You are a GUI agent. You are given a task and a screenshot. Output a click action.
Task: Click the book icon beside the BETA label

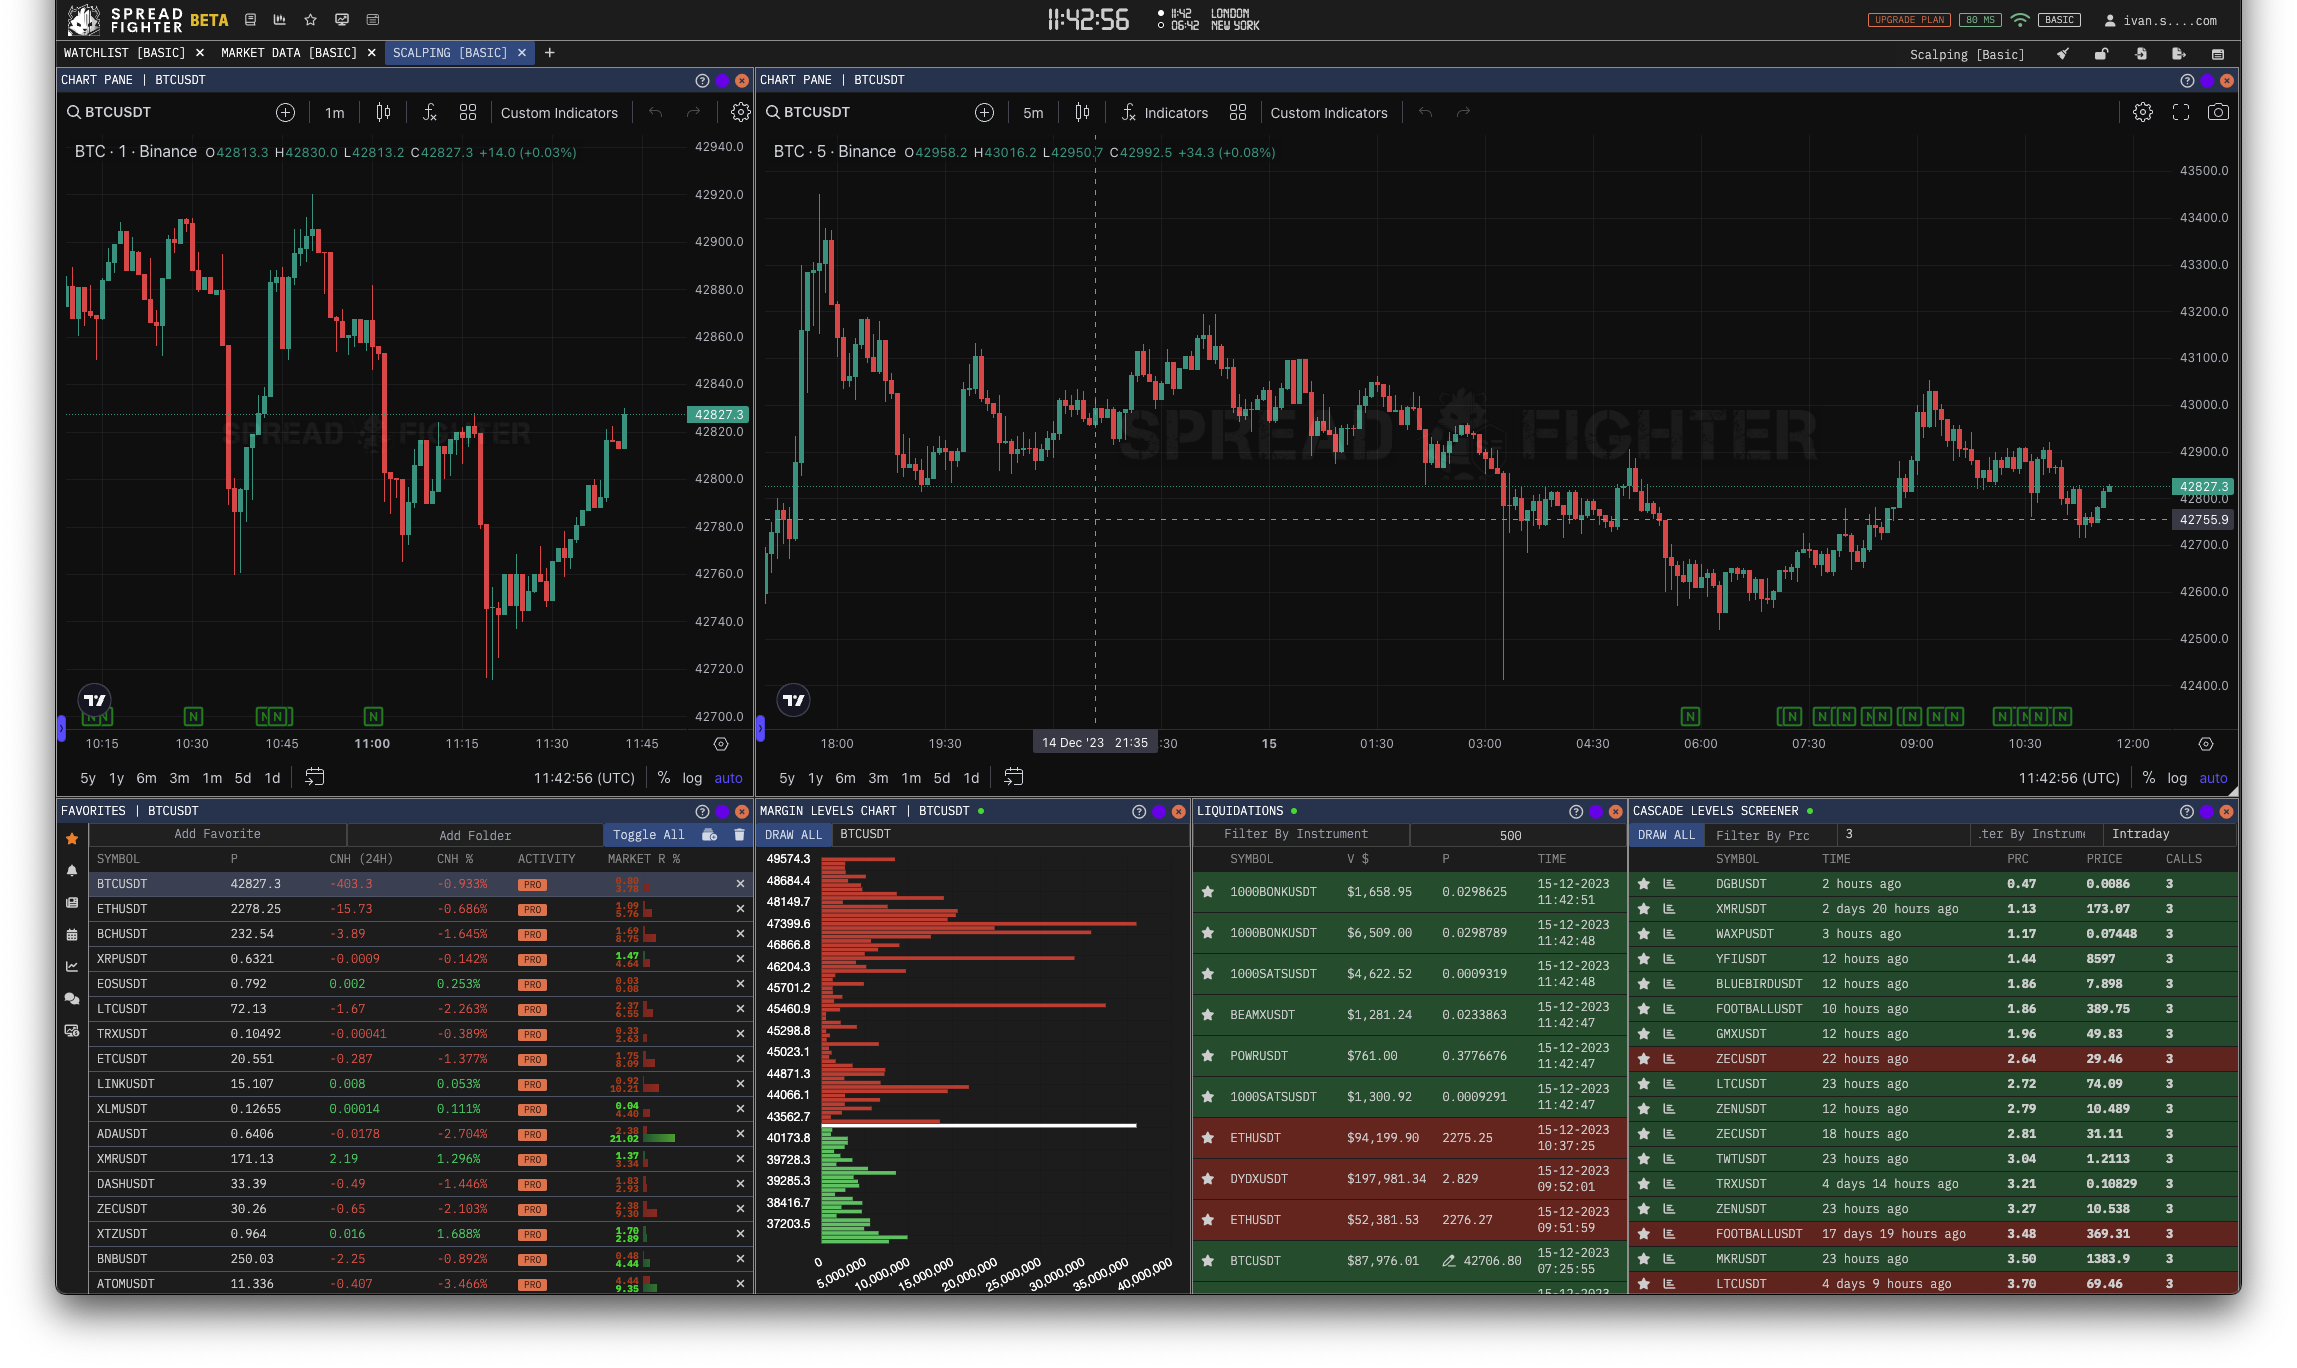click(x=250, y=20)
